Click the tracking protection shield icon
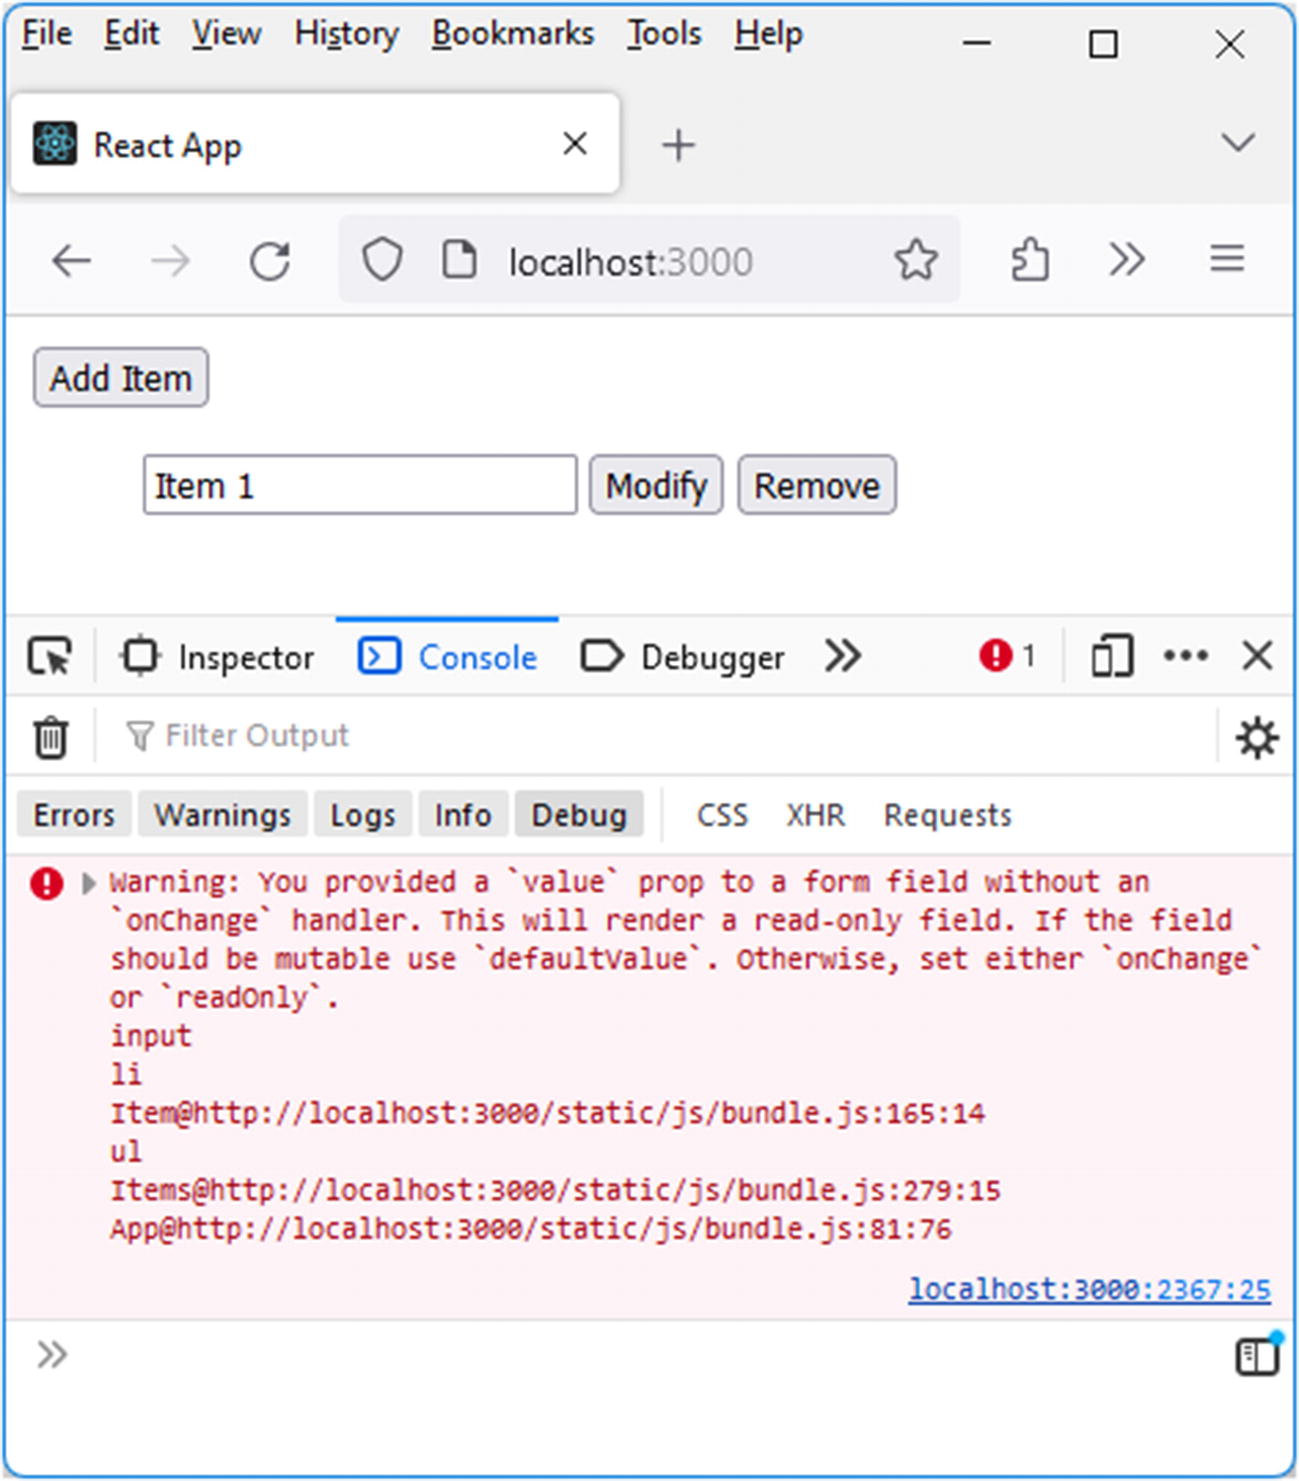 pos(382,261)
